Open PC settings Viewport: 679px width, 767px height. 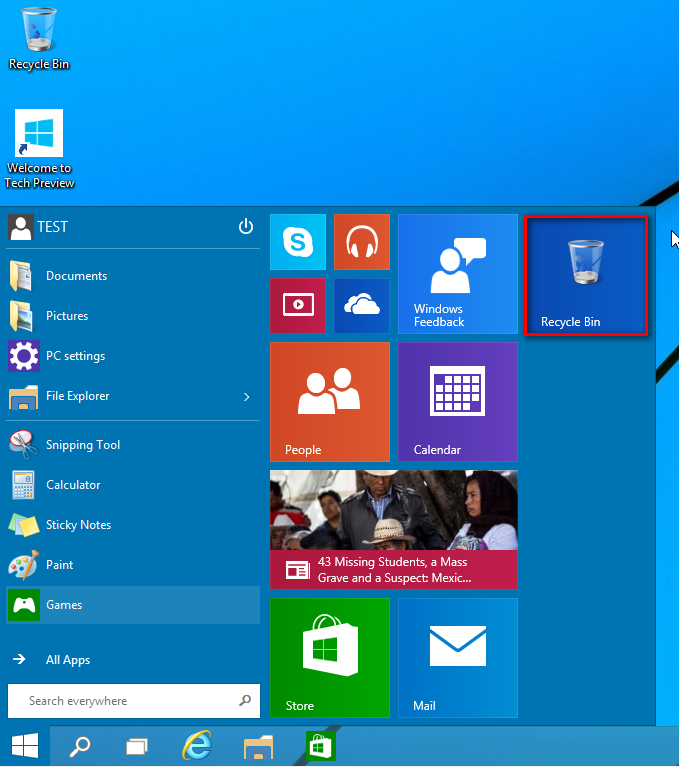(133, 356)
